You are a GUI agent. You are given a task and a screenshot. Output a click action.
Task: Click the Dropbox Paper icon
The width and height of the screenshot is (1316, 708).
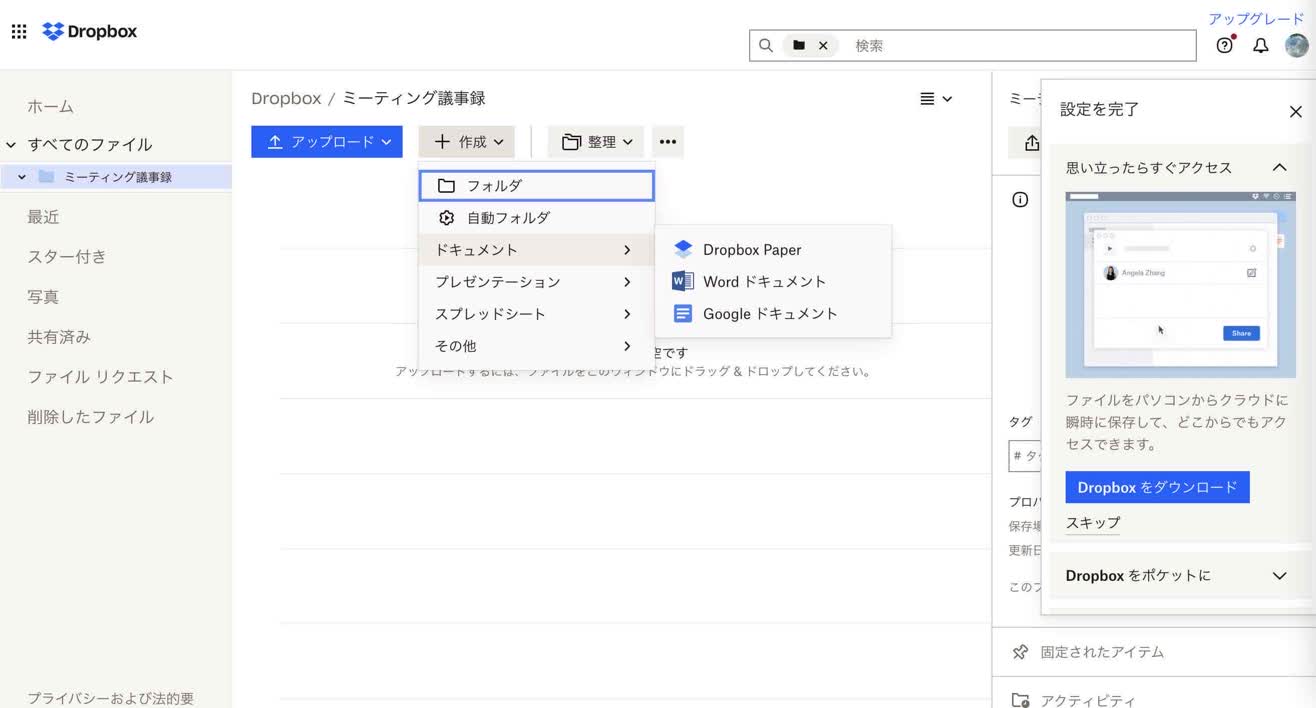click(x=683, y=250)
